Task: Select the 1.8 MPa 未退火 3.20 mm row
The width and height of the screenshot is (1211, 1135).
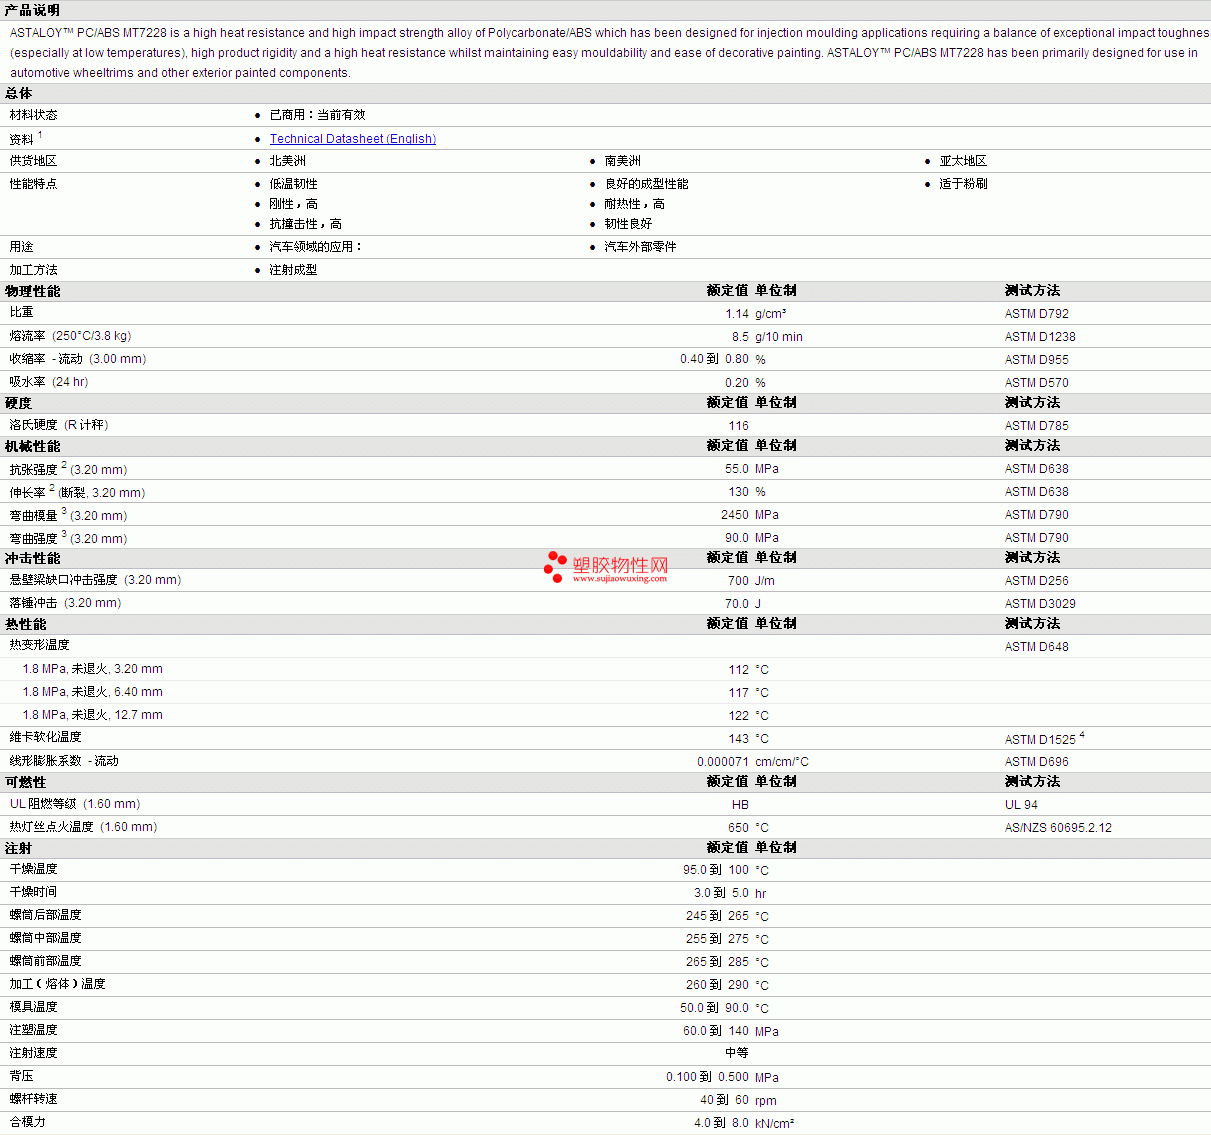Action: click(x=605, y=669)
